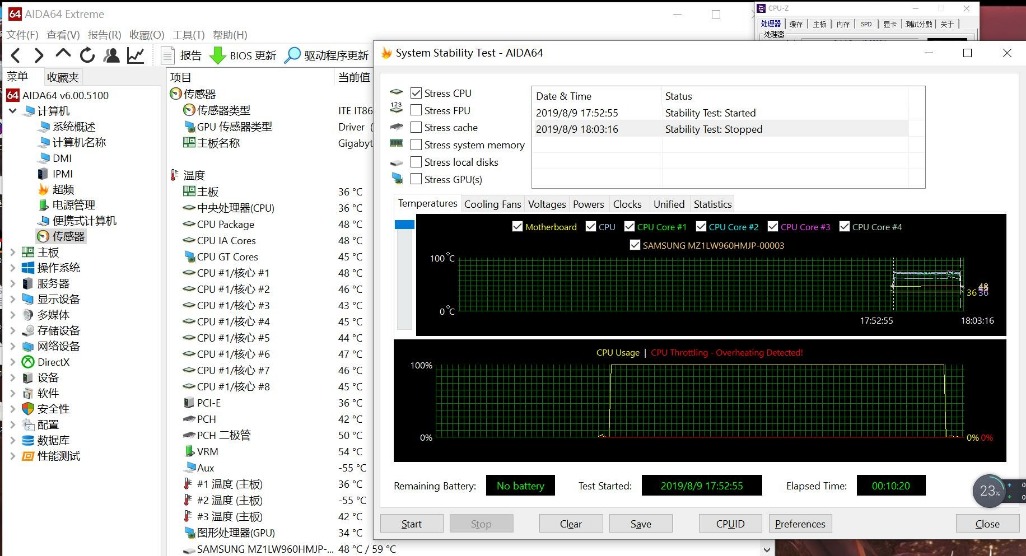Screen dimensions: 1026x556
Task: Click the Start button
Action: [x=412, y=523]
